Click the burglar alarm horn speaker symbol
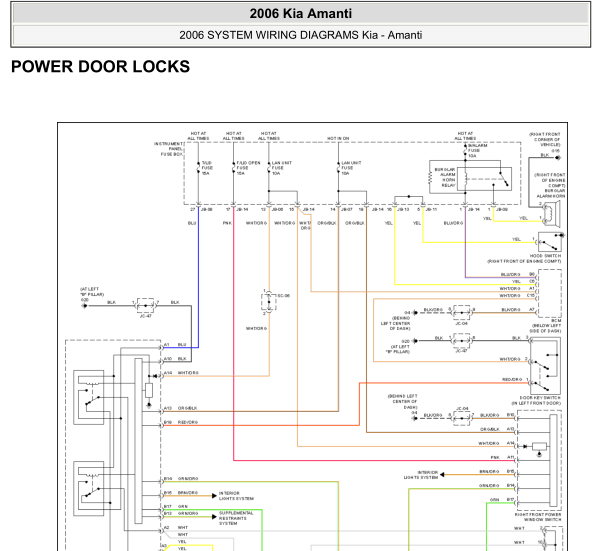 [551, 215]
